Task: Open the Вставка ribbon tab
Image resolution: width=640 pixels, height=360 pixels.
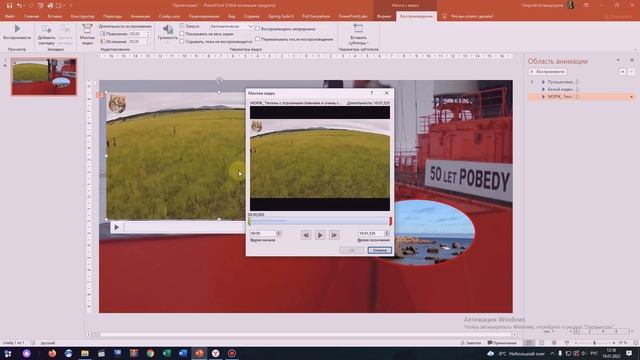Action: (x=55, y=16)
